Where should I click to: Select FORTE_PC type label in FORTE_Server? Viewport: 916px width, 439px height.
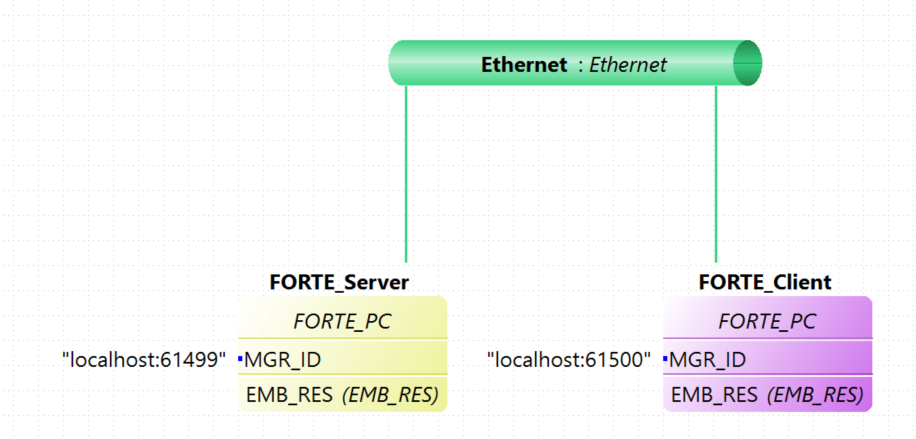pyautogui.click(x=342, y=321)
